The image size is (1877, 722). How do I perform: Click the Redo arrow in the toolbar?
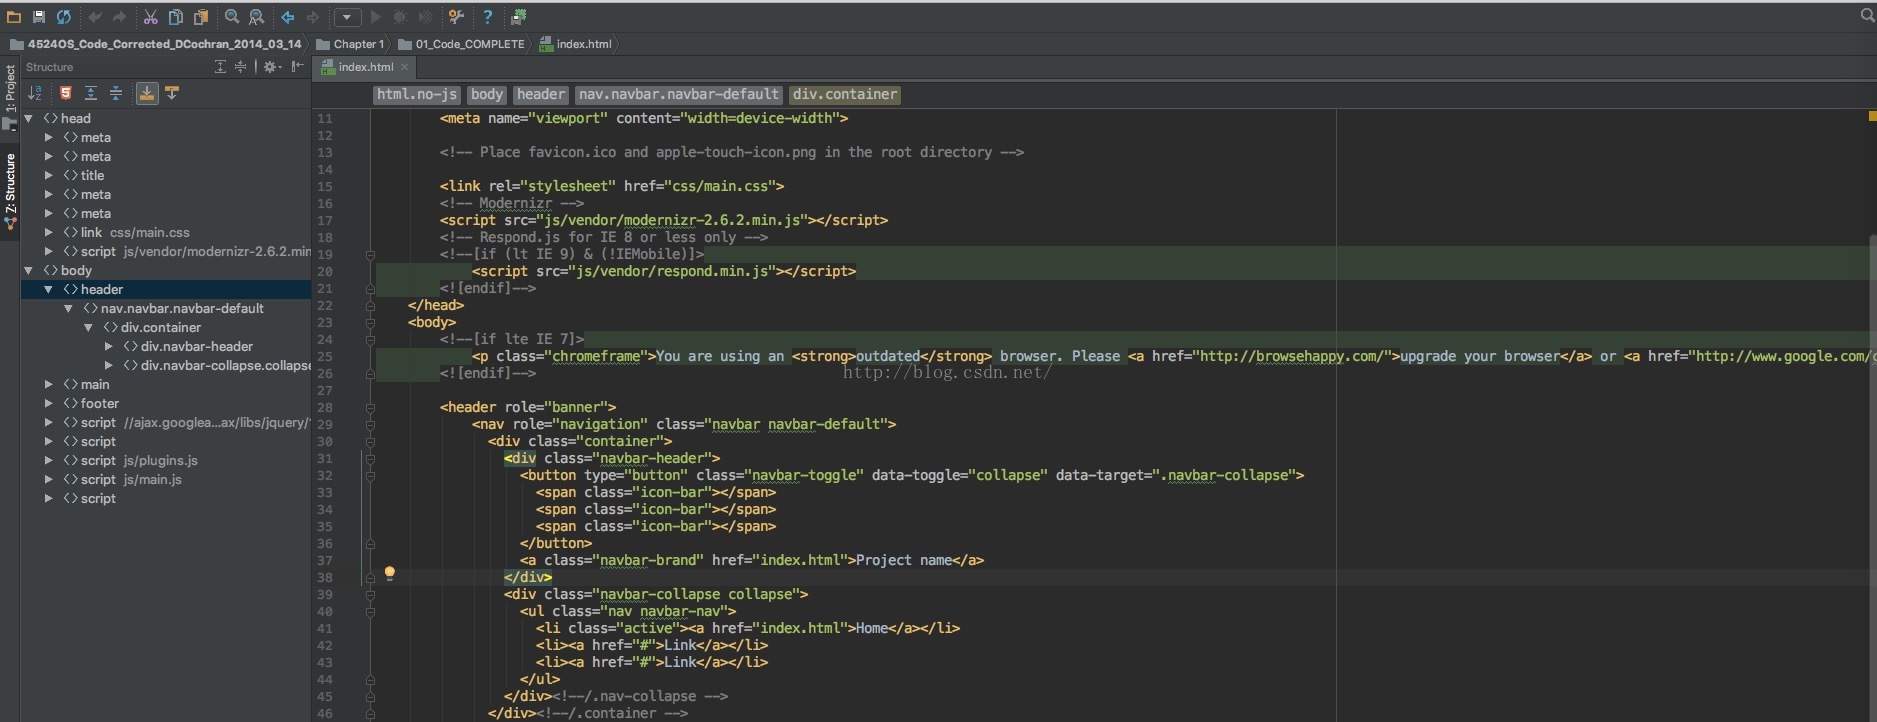coord(120,17)
